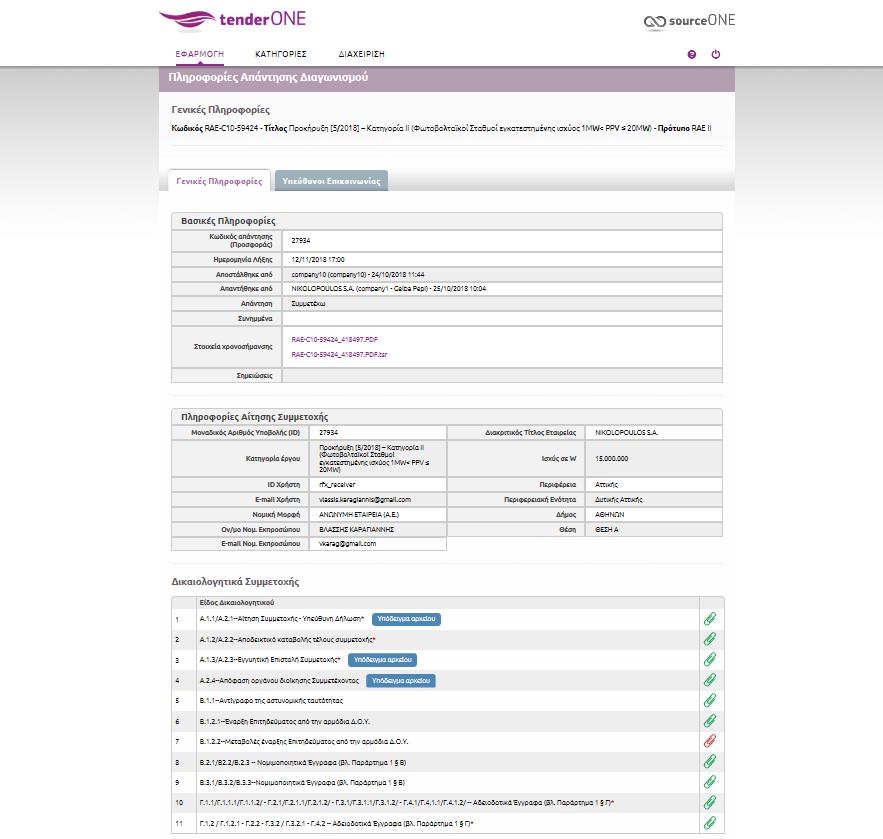This screenshot has width=883, height=839.
Task: Open attachment clip for row 3 Εγγυητική Επιστολή
Action: click(710, 659)
